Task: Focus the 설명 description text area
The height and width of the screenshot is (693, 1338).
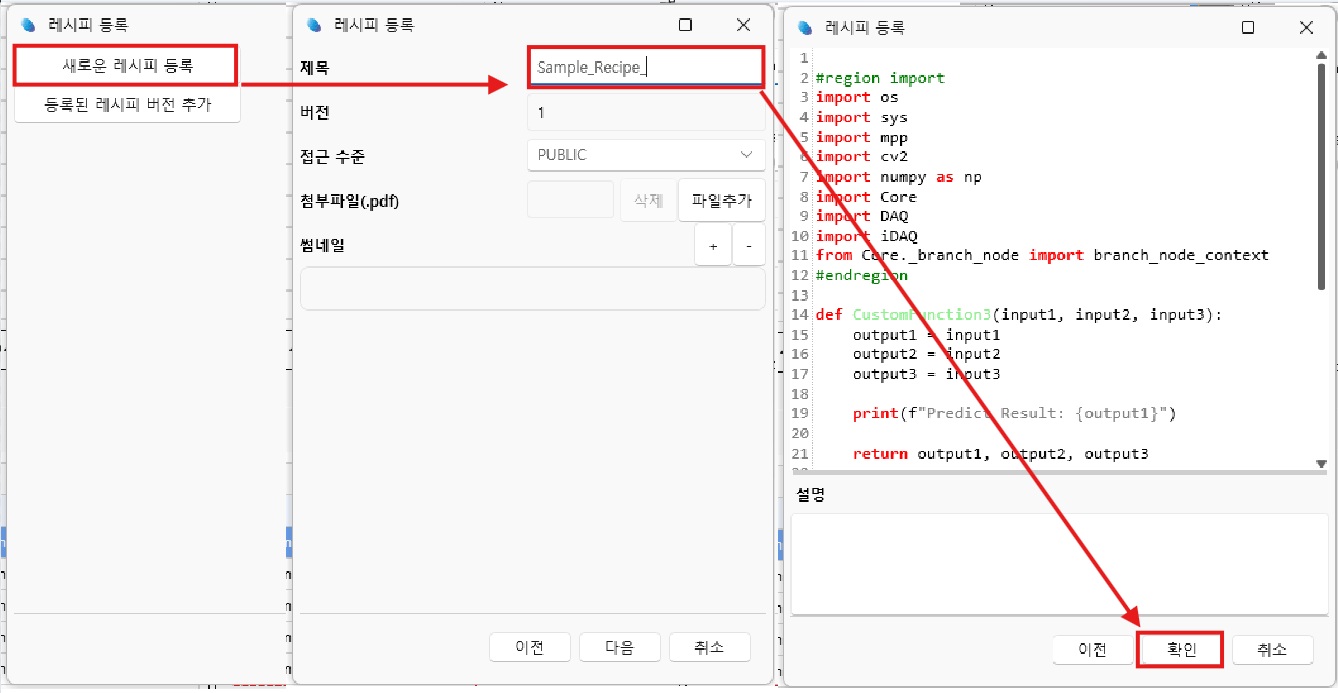Action: [1058, 564]
